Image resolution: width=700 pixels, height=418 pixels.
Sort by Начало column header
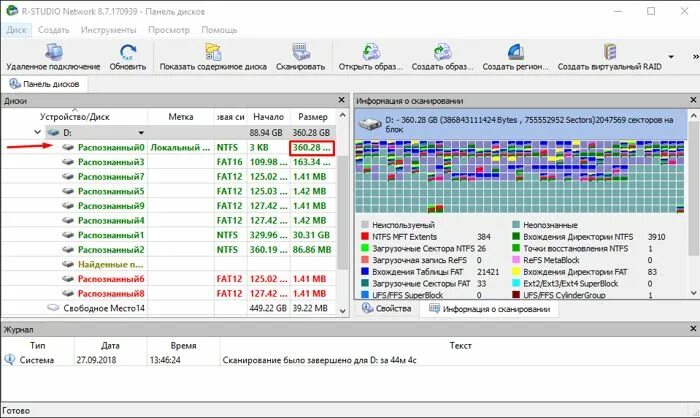pyautogui.click(x=268, y=117)
